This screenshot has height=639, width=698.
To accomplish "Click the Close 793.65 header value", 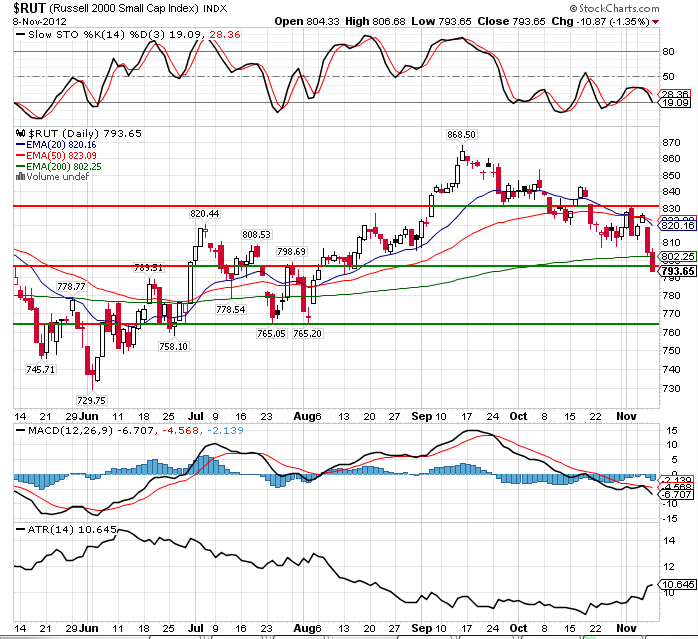I will click(x=511, y=21).
